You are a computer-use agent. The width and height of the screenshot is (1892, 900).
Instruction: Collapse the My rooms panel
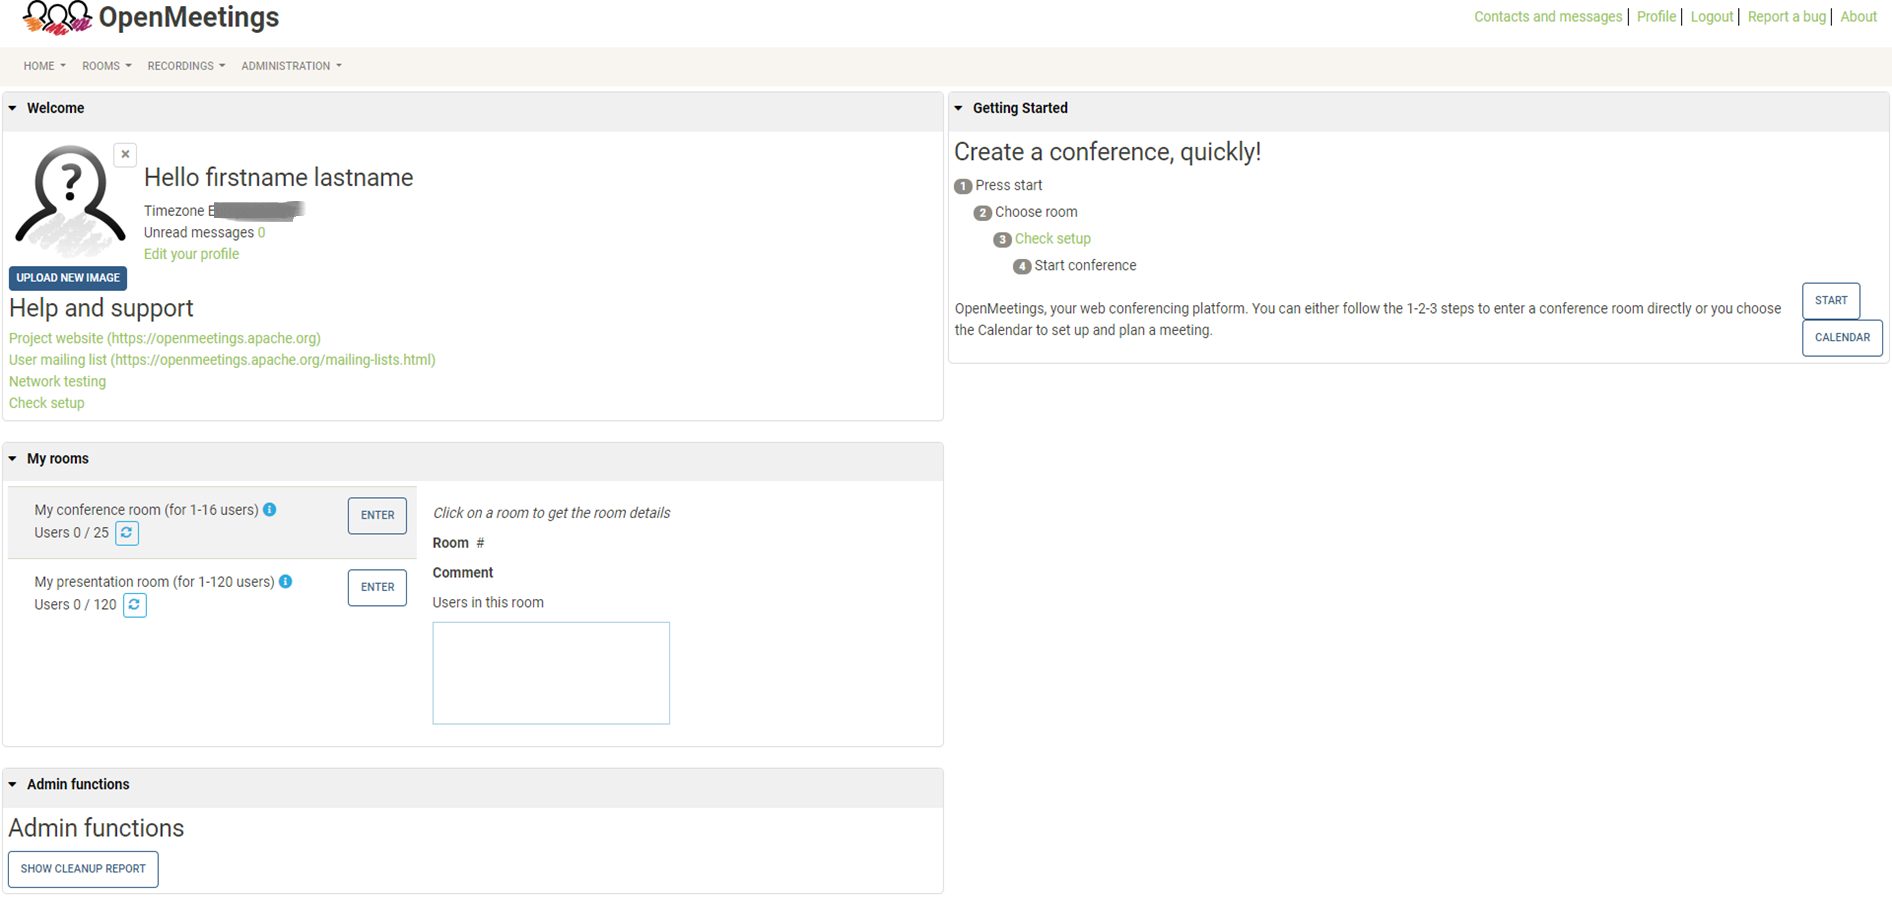click(x=13, y=459)
